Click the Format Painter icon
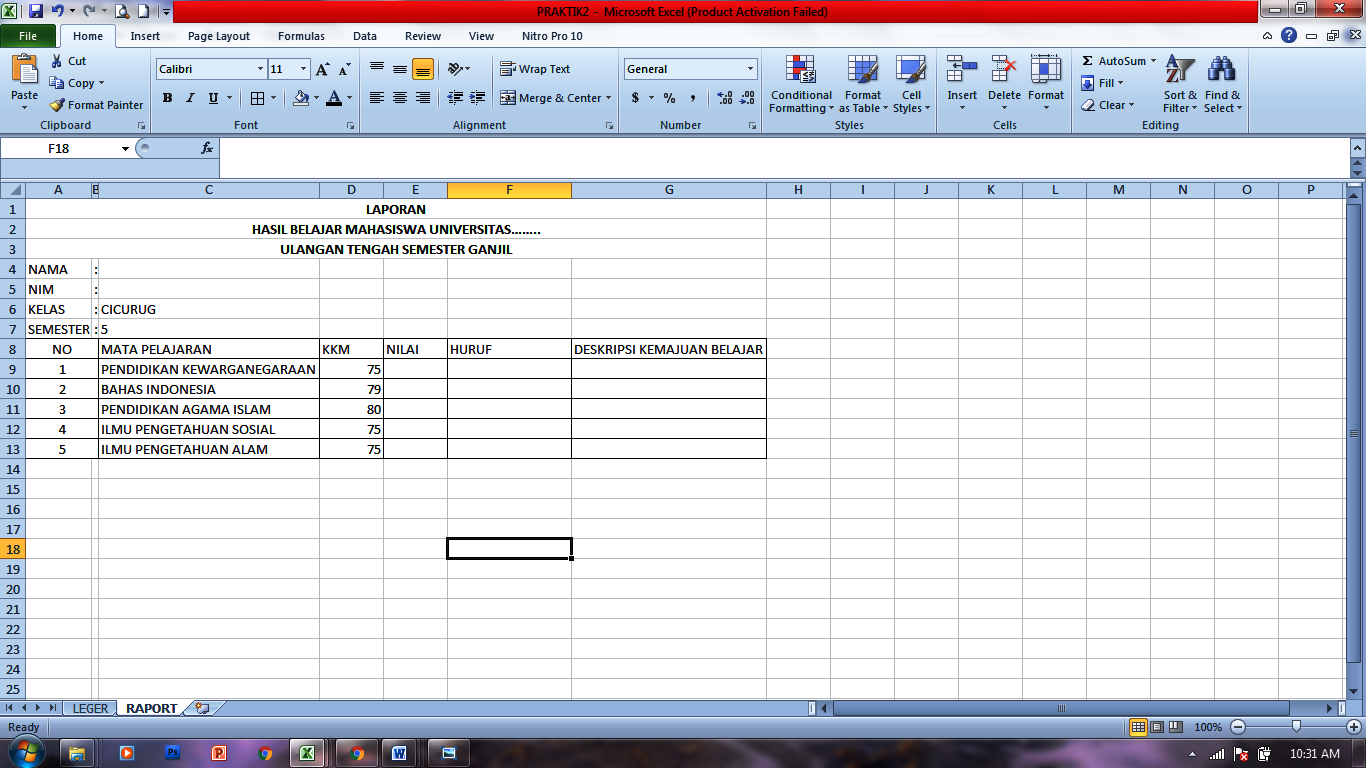The height and width of the screenshot is (768, 1366). [x=57, y=105]
